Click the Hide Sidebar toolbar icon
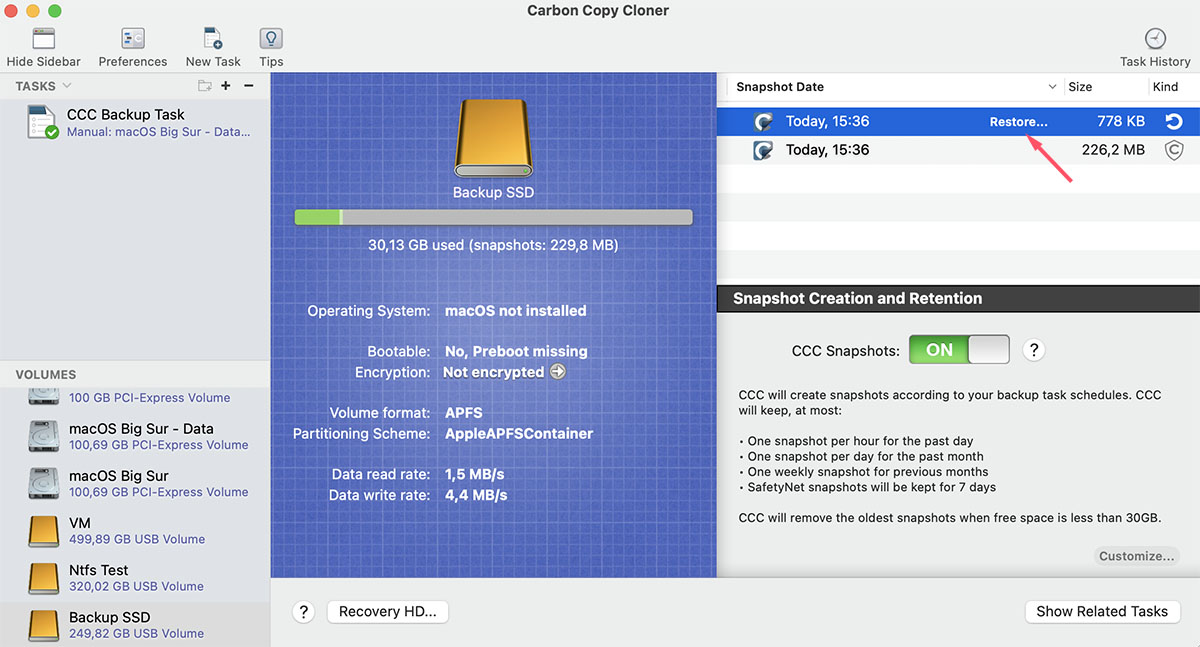Screen dimensions: 1200x647 coord(43,39)
